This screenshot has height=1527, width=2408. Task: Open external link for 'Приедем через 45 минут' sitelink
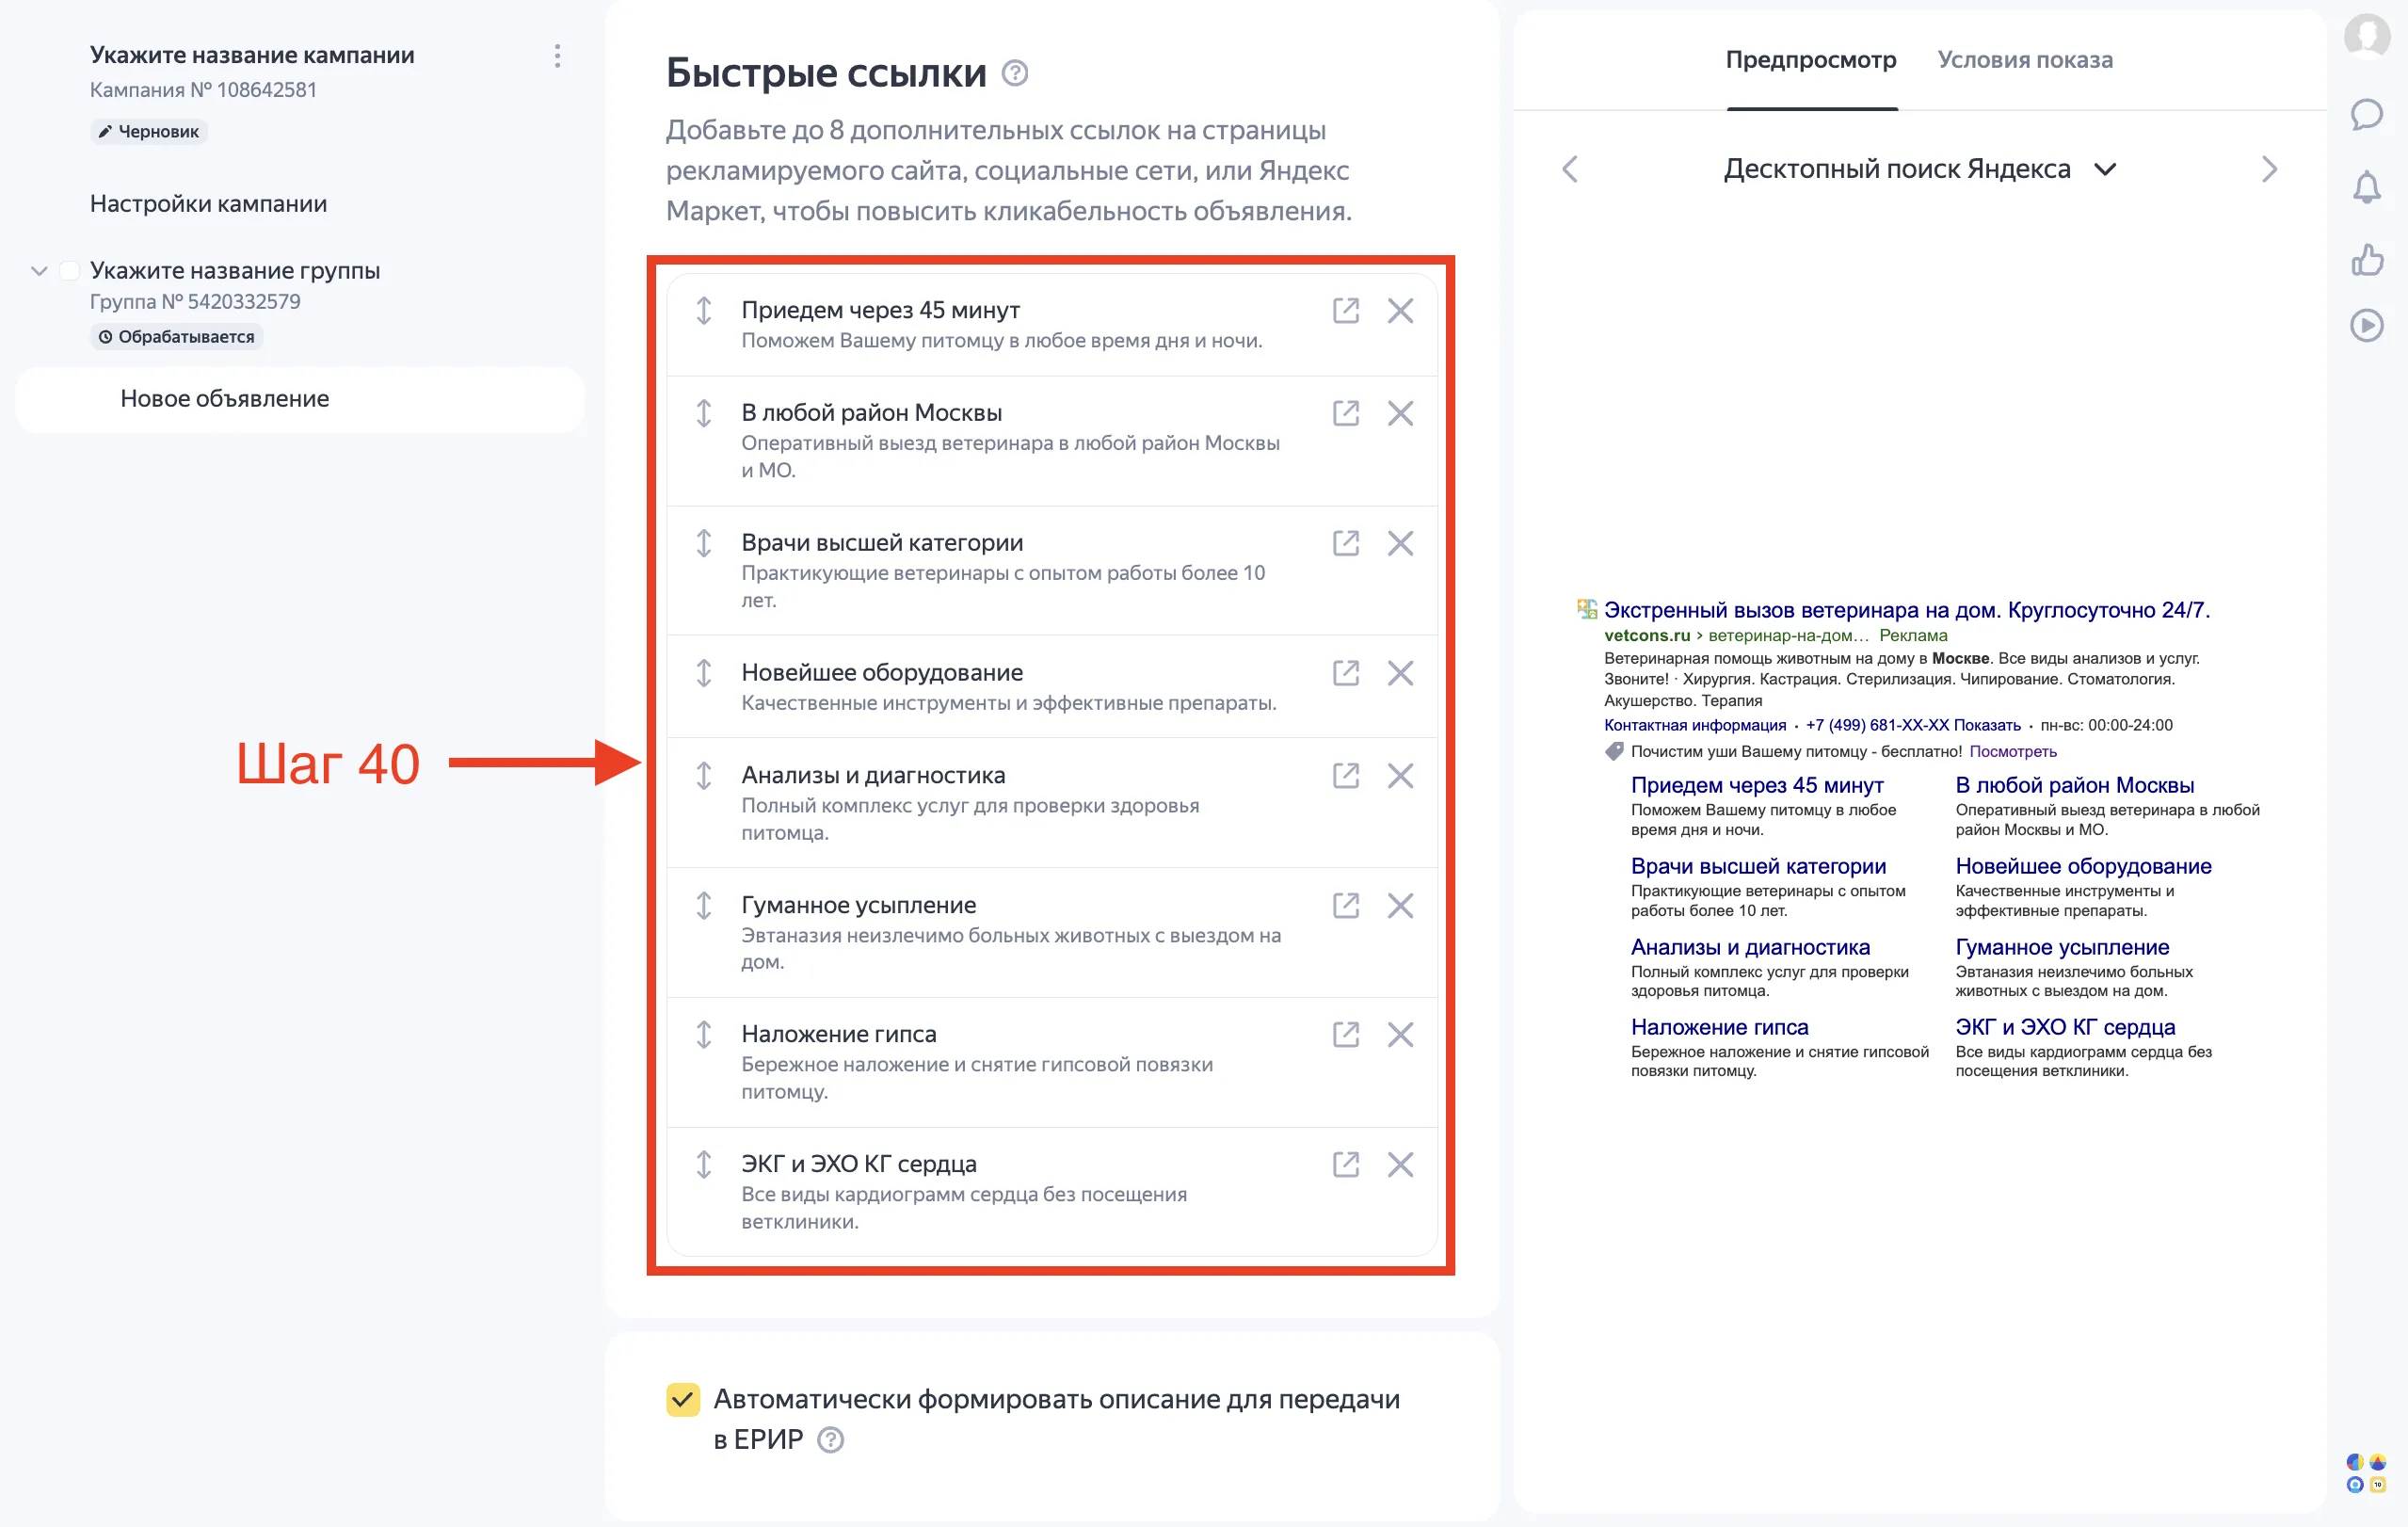1346,311
